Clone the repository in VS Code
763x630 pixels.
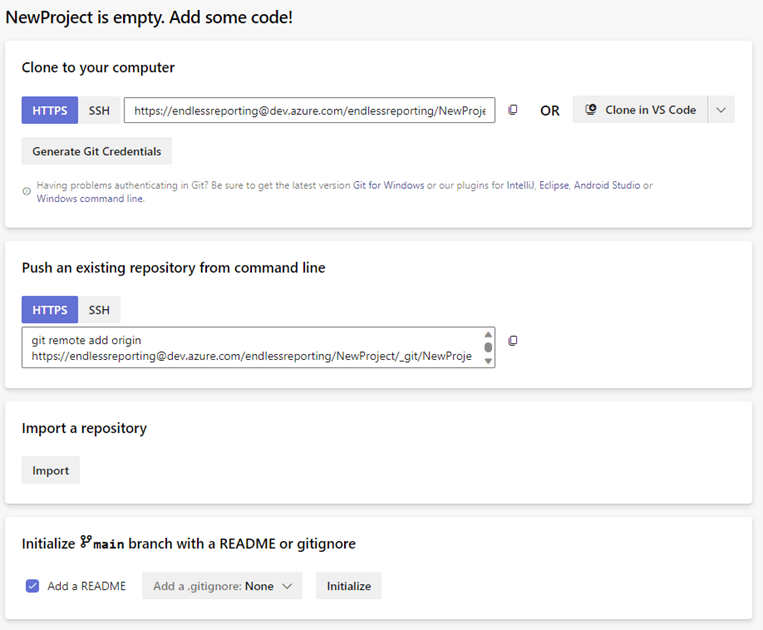[640, 110]
